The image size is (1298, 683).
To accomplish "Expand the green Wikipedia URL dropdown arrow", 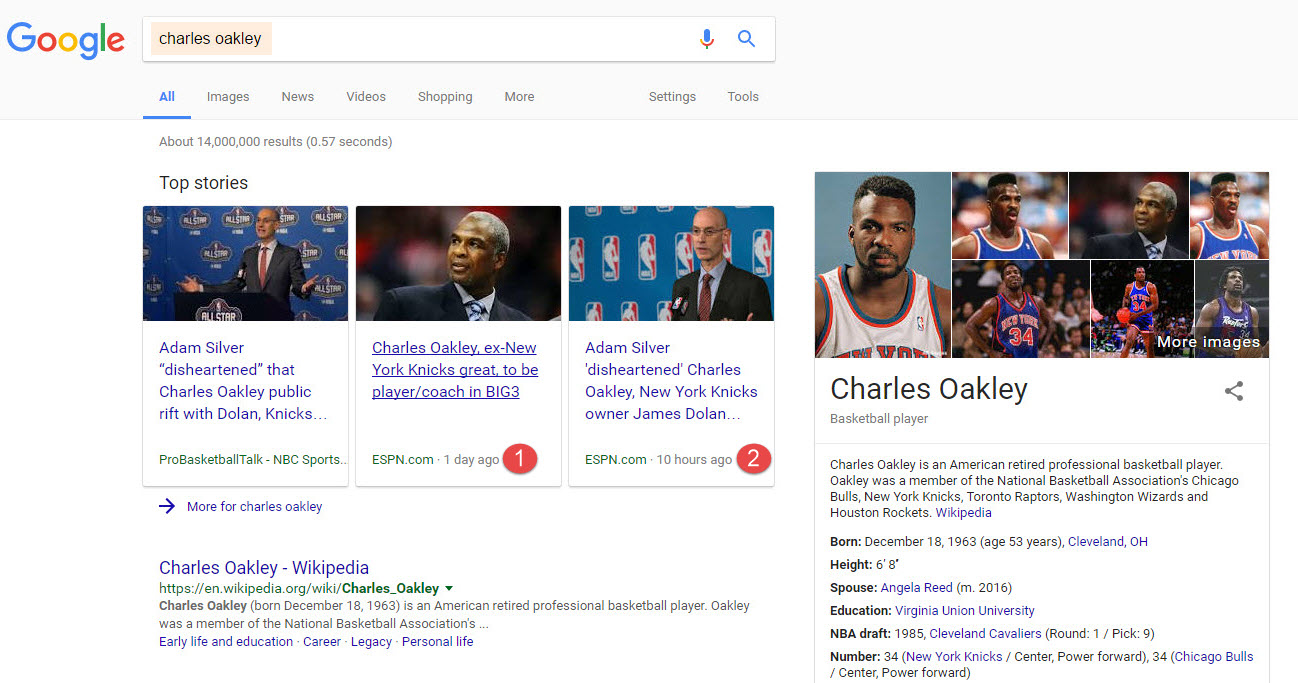I will tap(449, 588).
